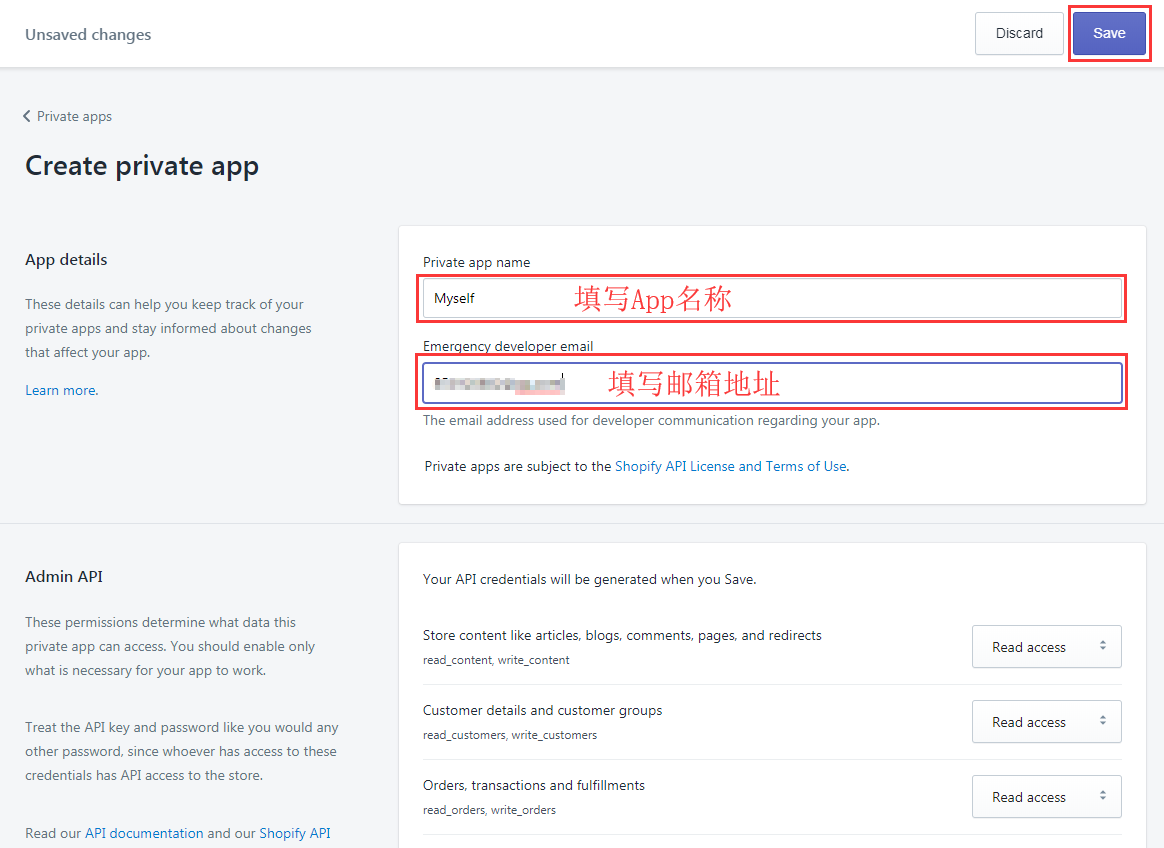Screen dimensions: 1164x848
Task: Click the Discard button
Action: [x=1019, y=33]
